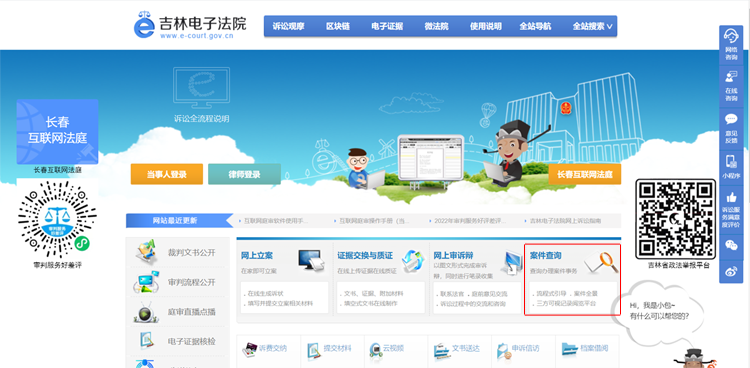Viewport: 750px width, 368px height.
Task: Open the 微法院 menu item
Action: (436, 26)
